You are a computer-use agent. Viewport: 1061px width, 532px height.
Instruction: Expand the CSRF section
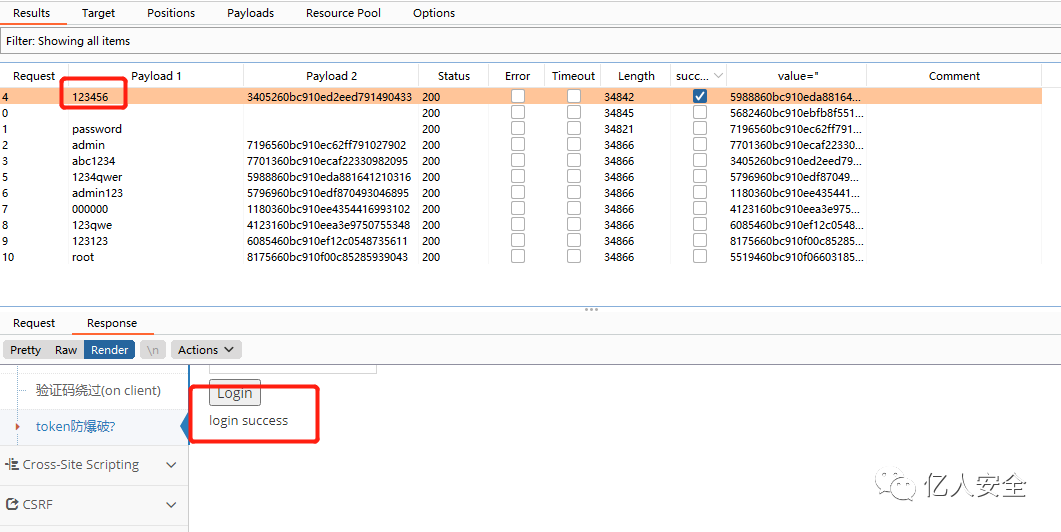tap(95, 504)
